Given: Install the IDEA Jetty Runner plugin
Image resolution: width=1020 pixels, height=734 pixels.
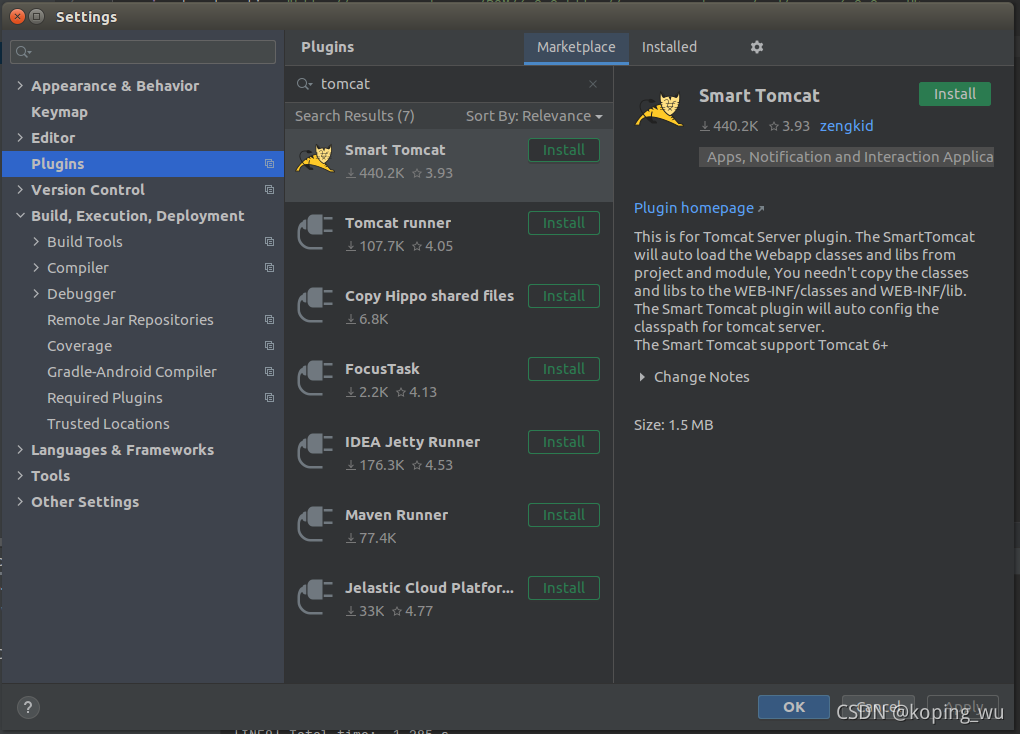Looking at the screenshot, I should click(x=564, y=442).
